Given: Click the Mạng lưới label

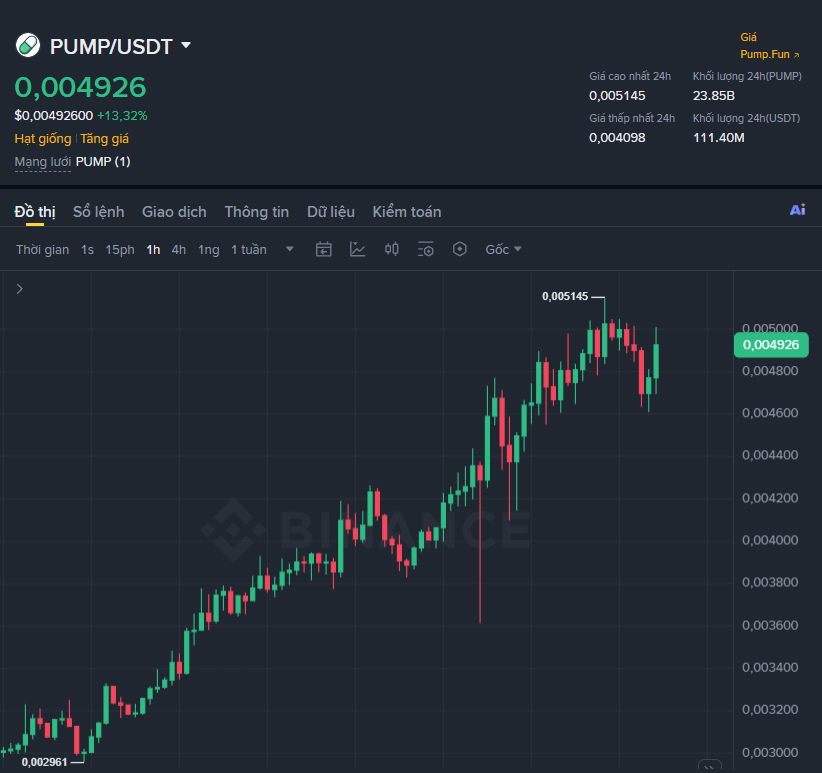Looking at the screenshot, I should tap(42, 162).
